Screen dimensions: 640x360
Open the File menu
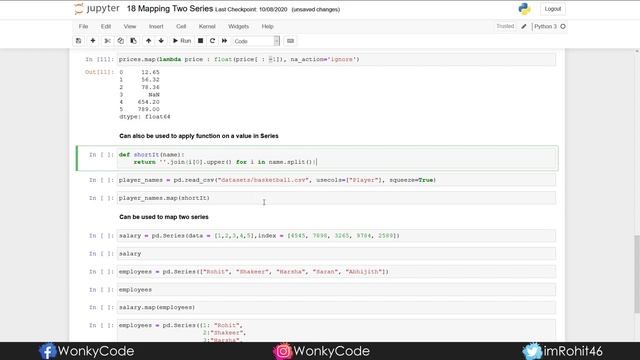click(83, 27)
